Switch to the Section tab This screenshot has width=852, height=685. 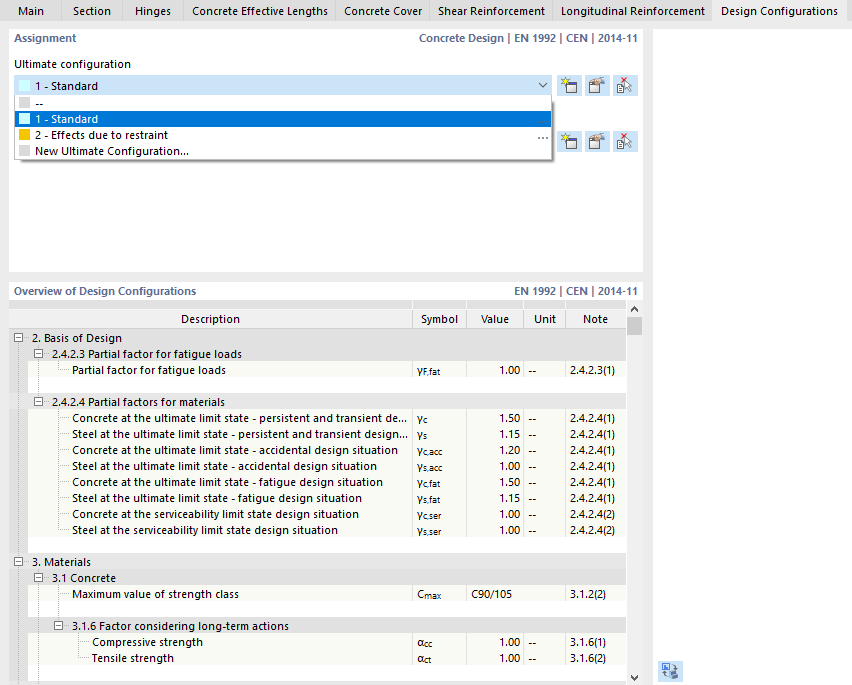pyautogui.click(x=92, y=11)
